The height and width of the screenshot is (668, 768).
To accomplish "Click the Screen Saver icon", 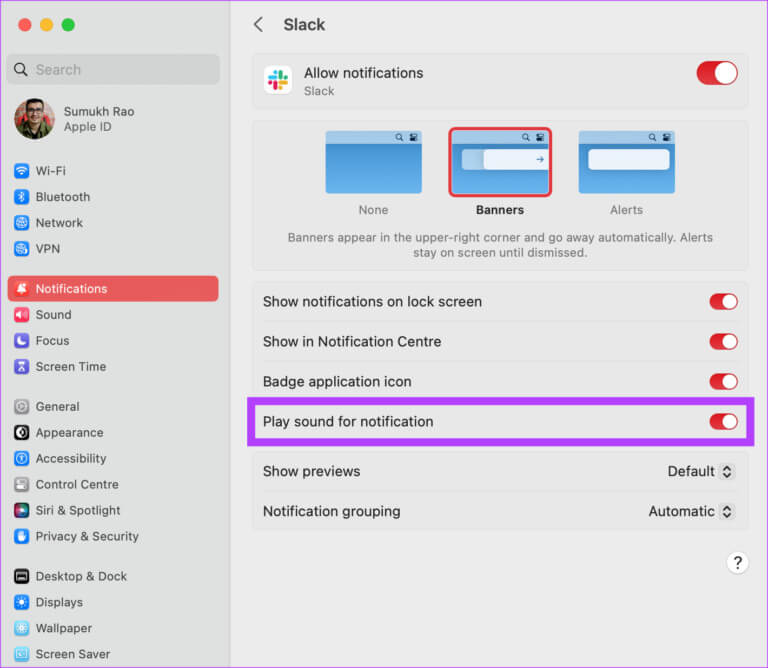I will pyautogui.click(x=22, y=654).
